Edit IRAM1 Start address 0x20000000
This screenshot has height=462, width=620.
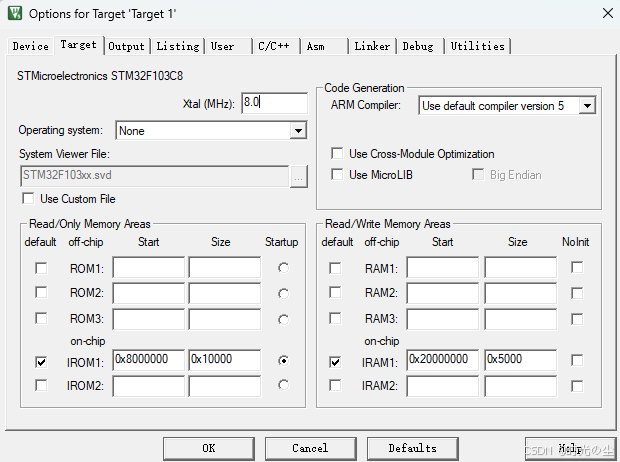442,360
